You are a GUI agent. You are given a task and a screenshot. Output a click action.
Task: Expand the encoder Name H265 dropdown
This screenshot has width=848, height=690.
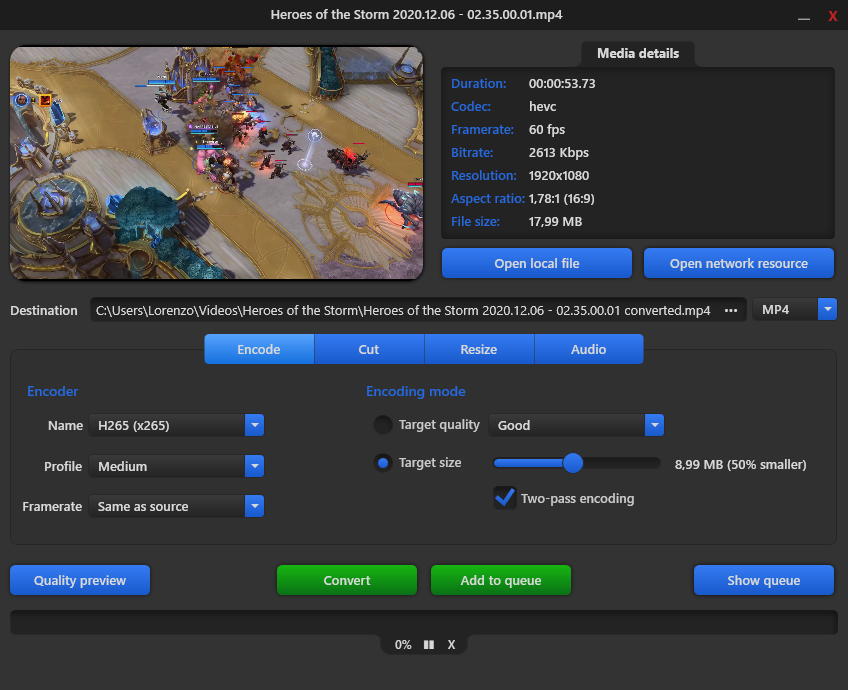tap(254, 425)
